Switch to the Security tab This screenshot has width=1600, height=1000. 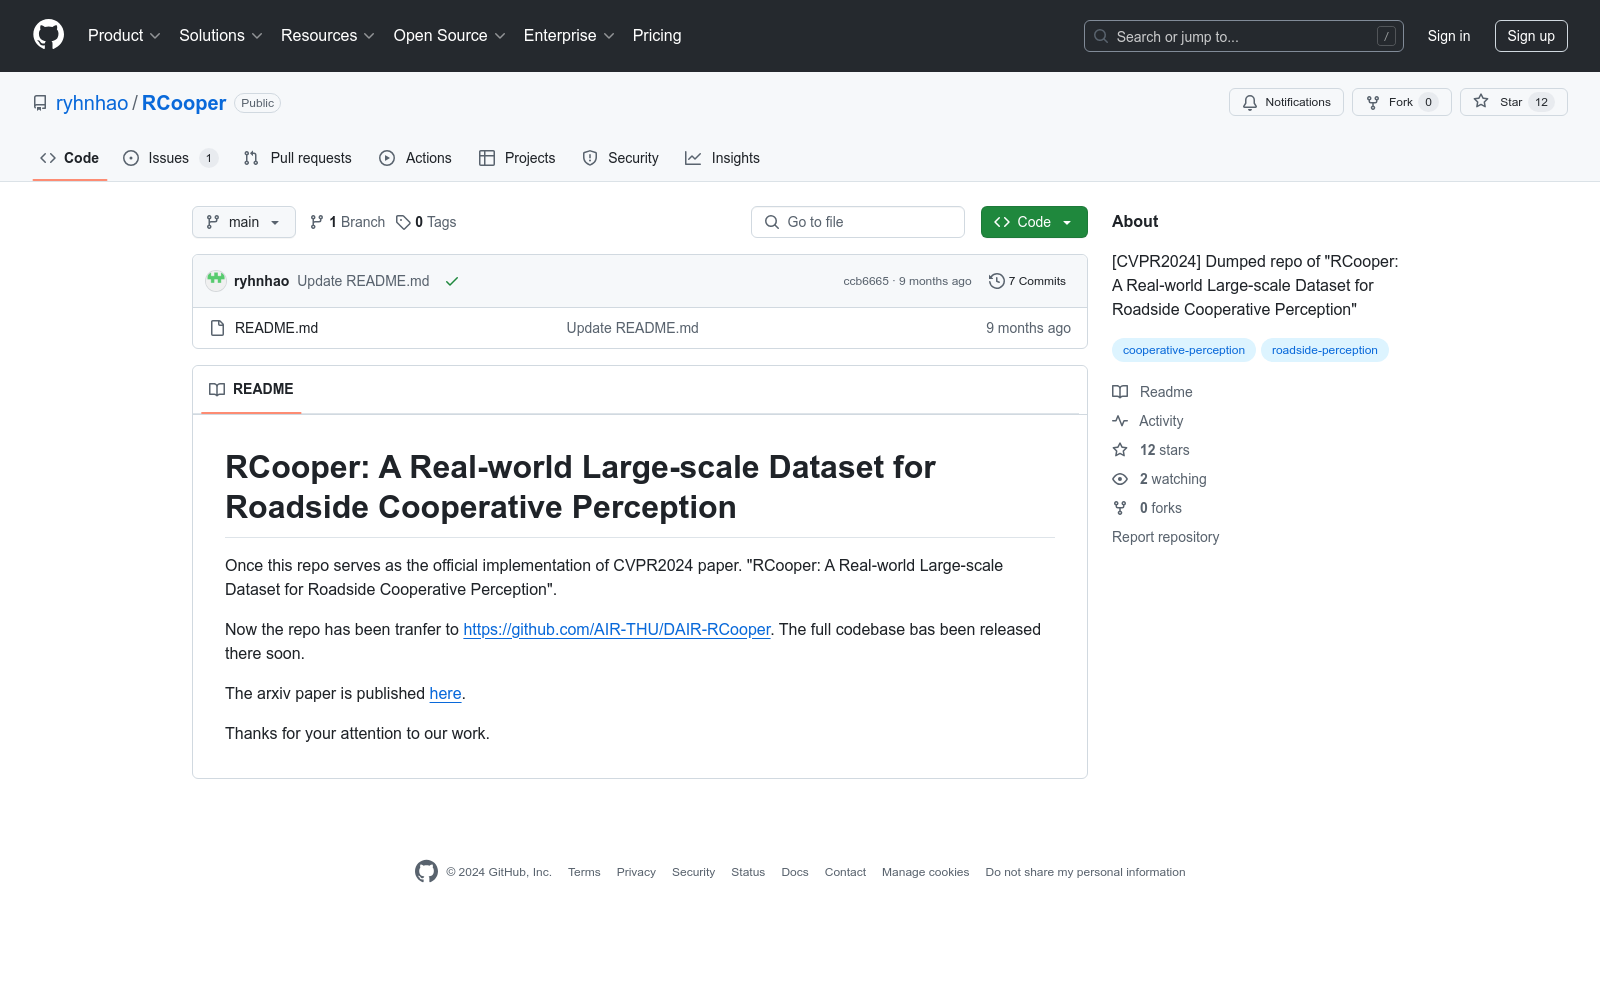click(x=621, y=158)
